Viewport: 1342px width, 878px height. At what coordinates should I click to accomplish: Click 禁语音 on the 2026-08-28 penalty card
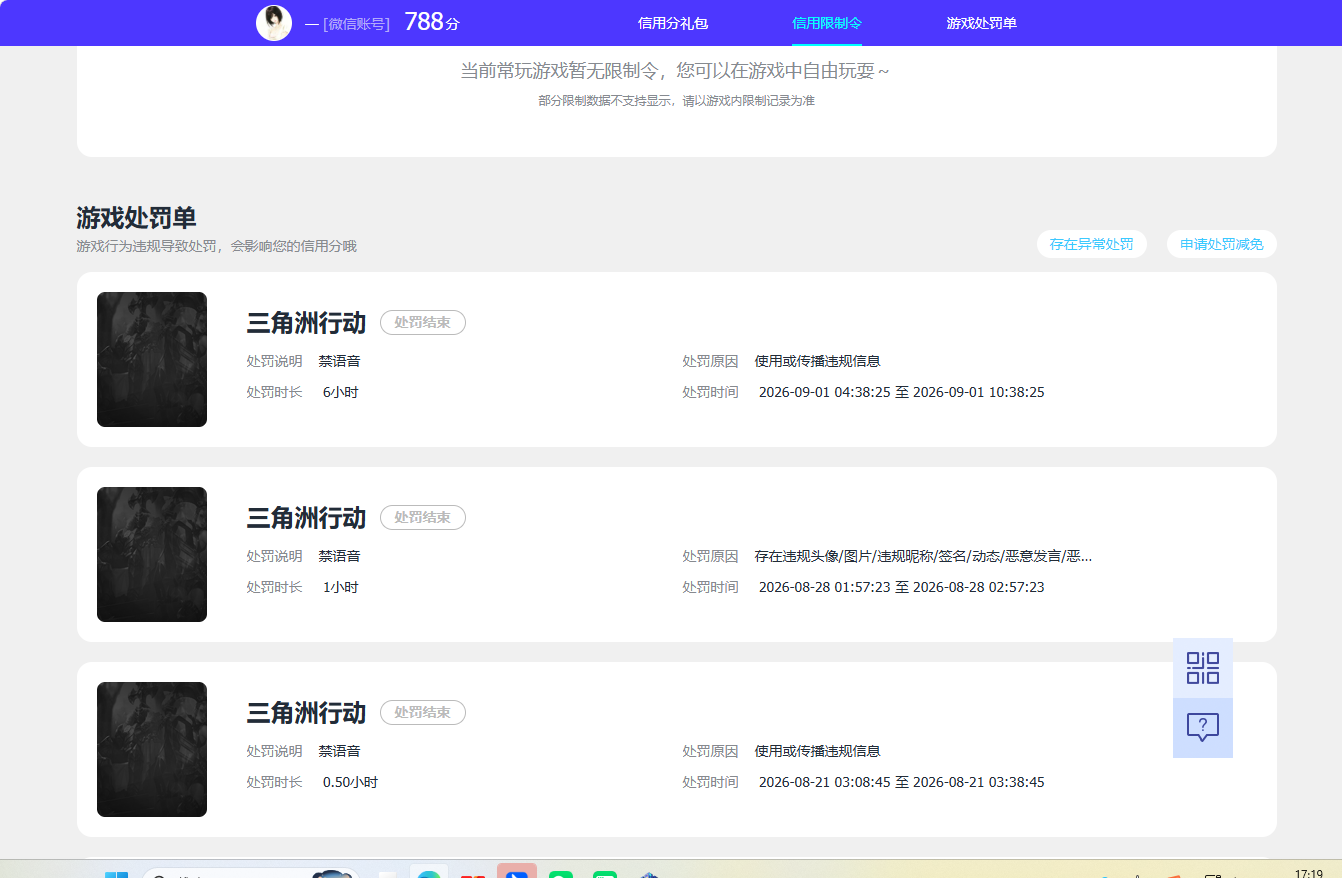339,556
